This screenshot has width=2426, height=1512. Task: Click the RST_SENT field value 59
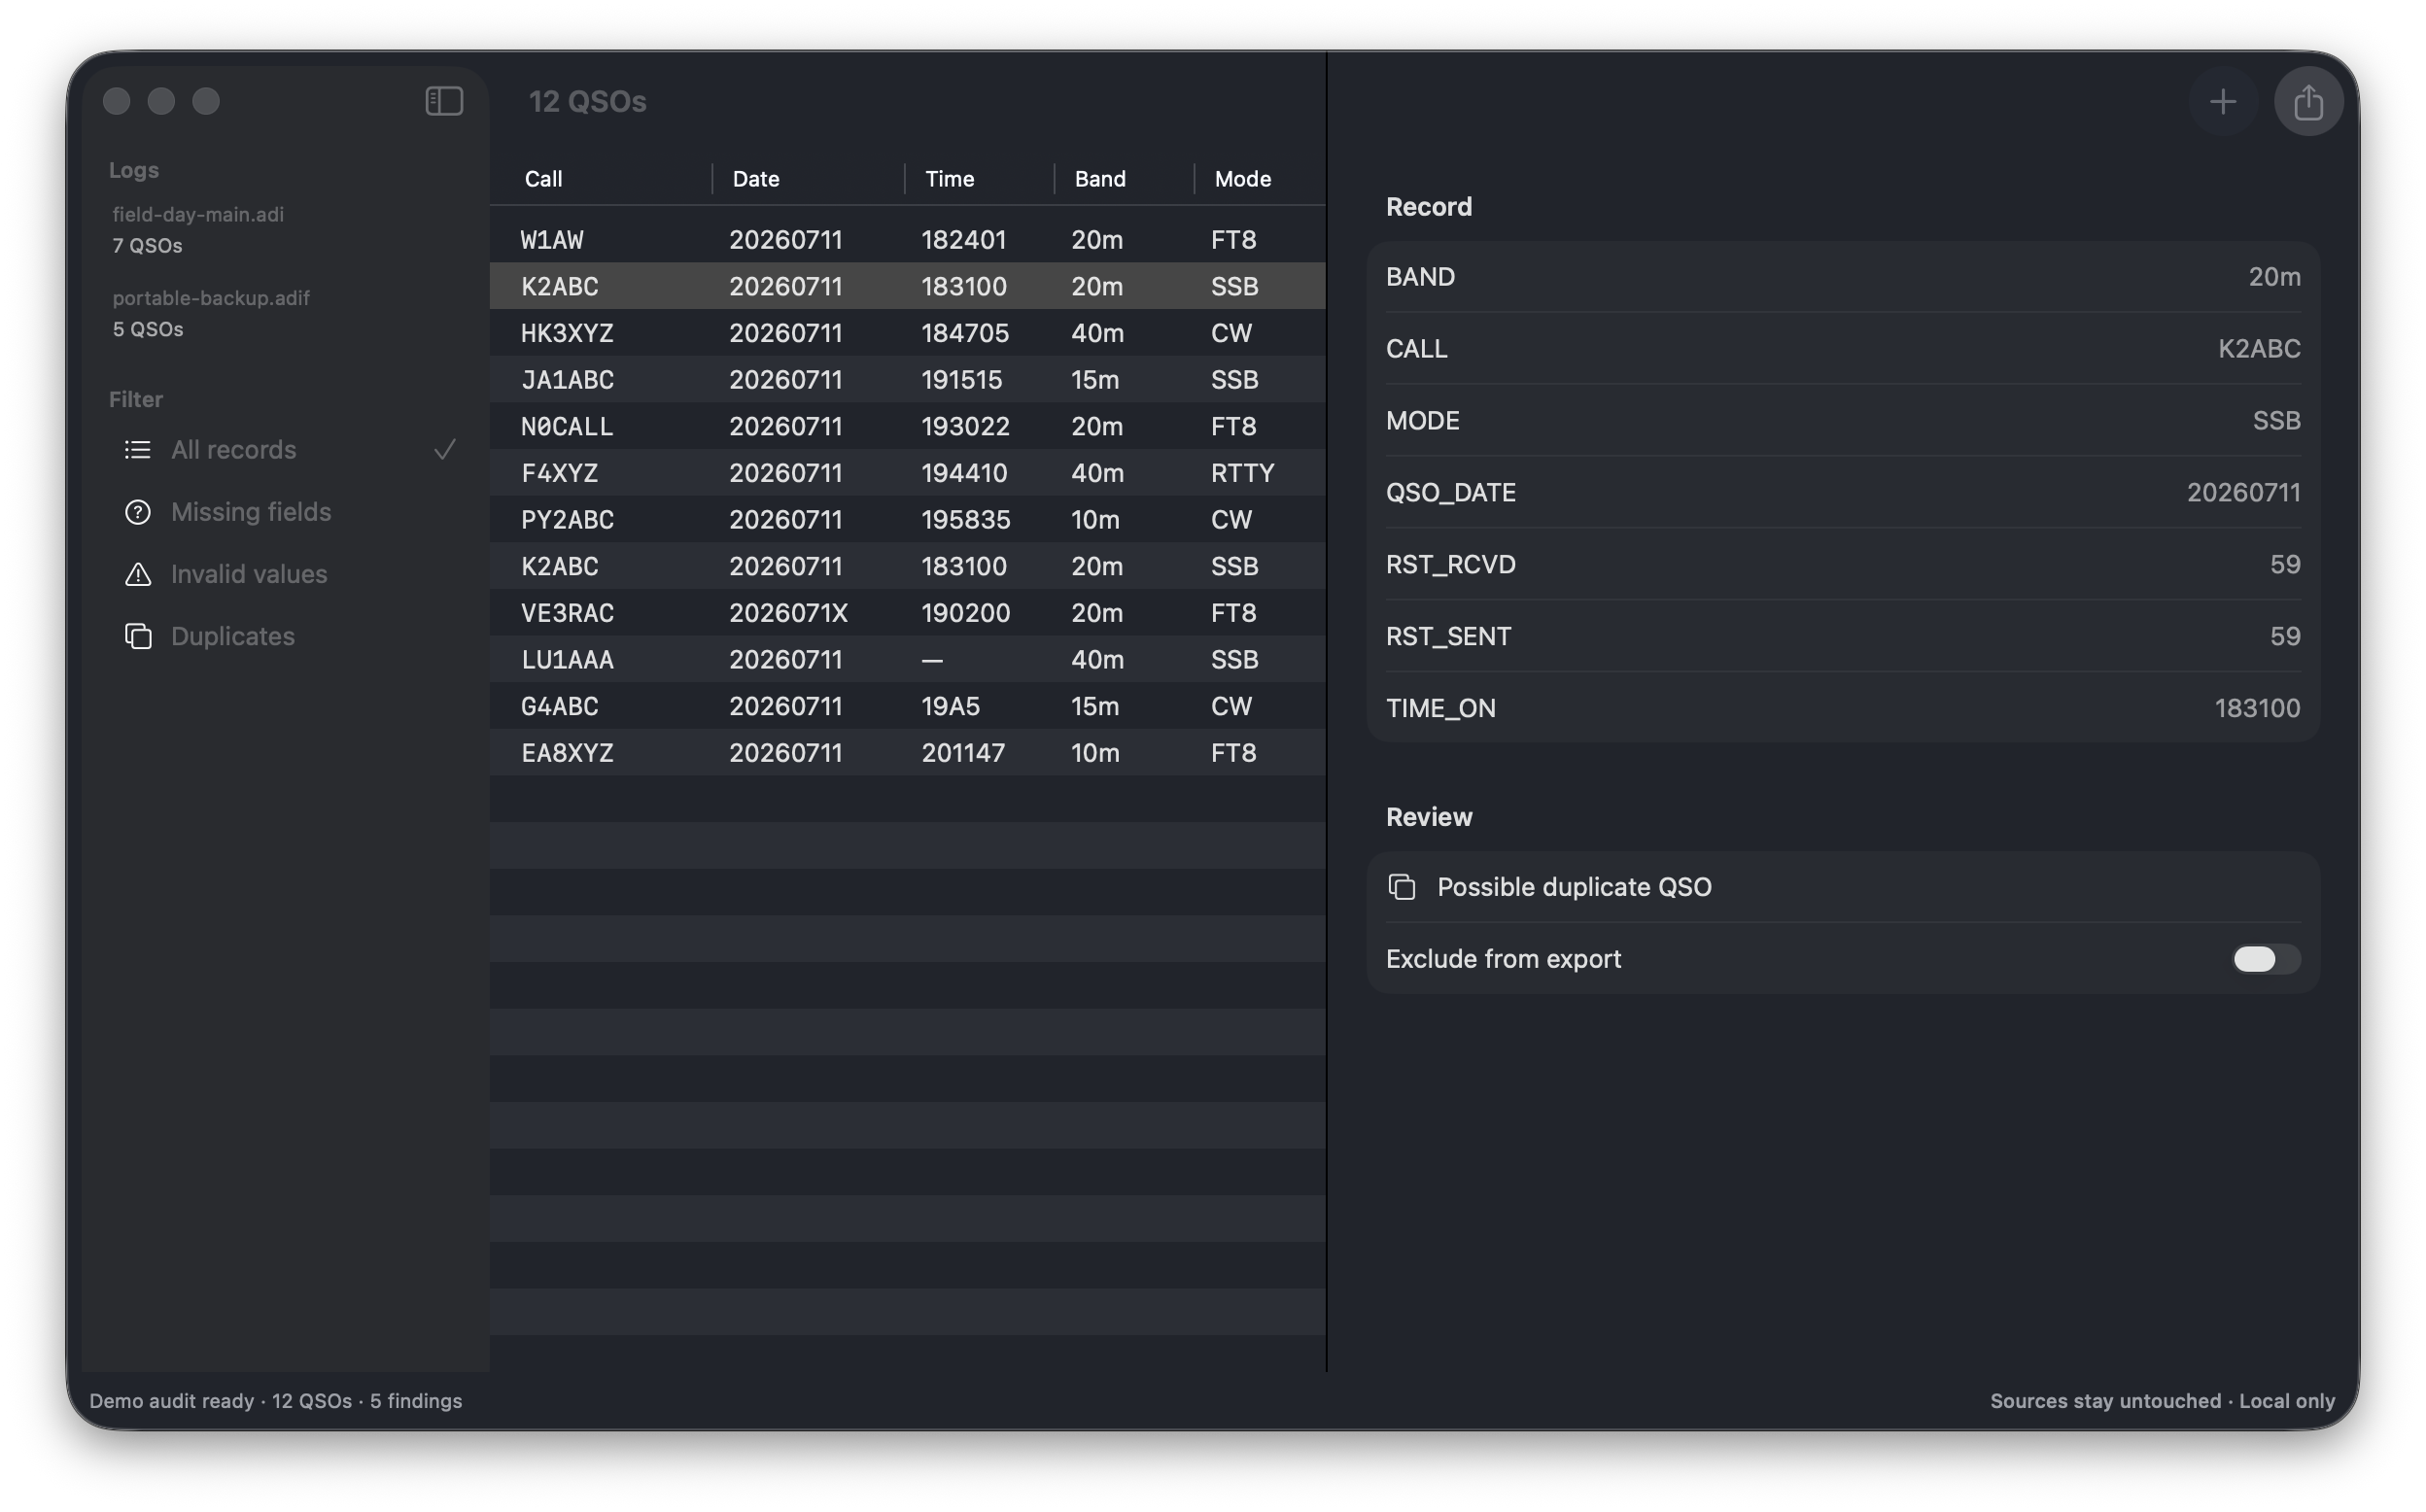[x=2285, y=637]
